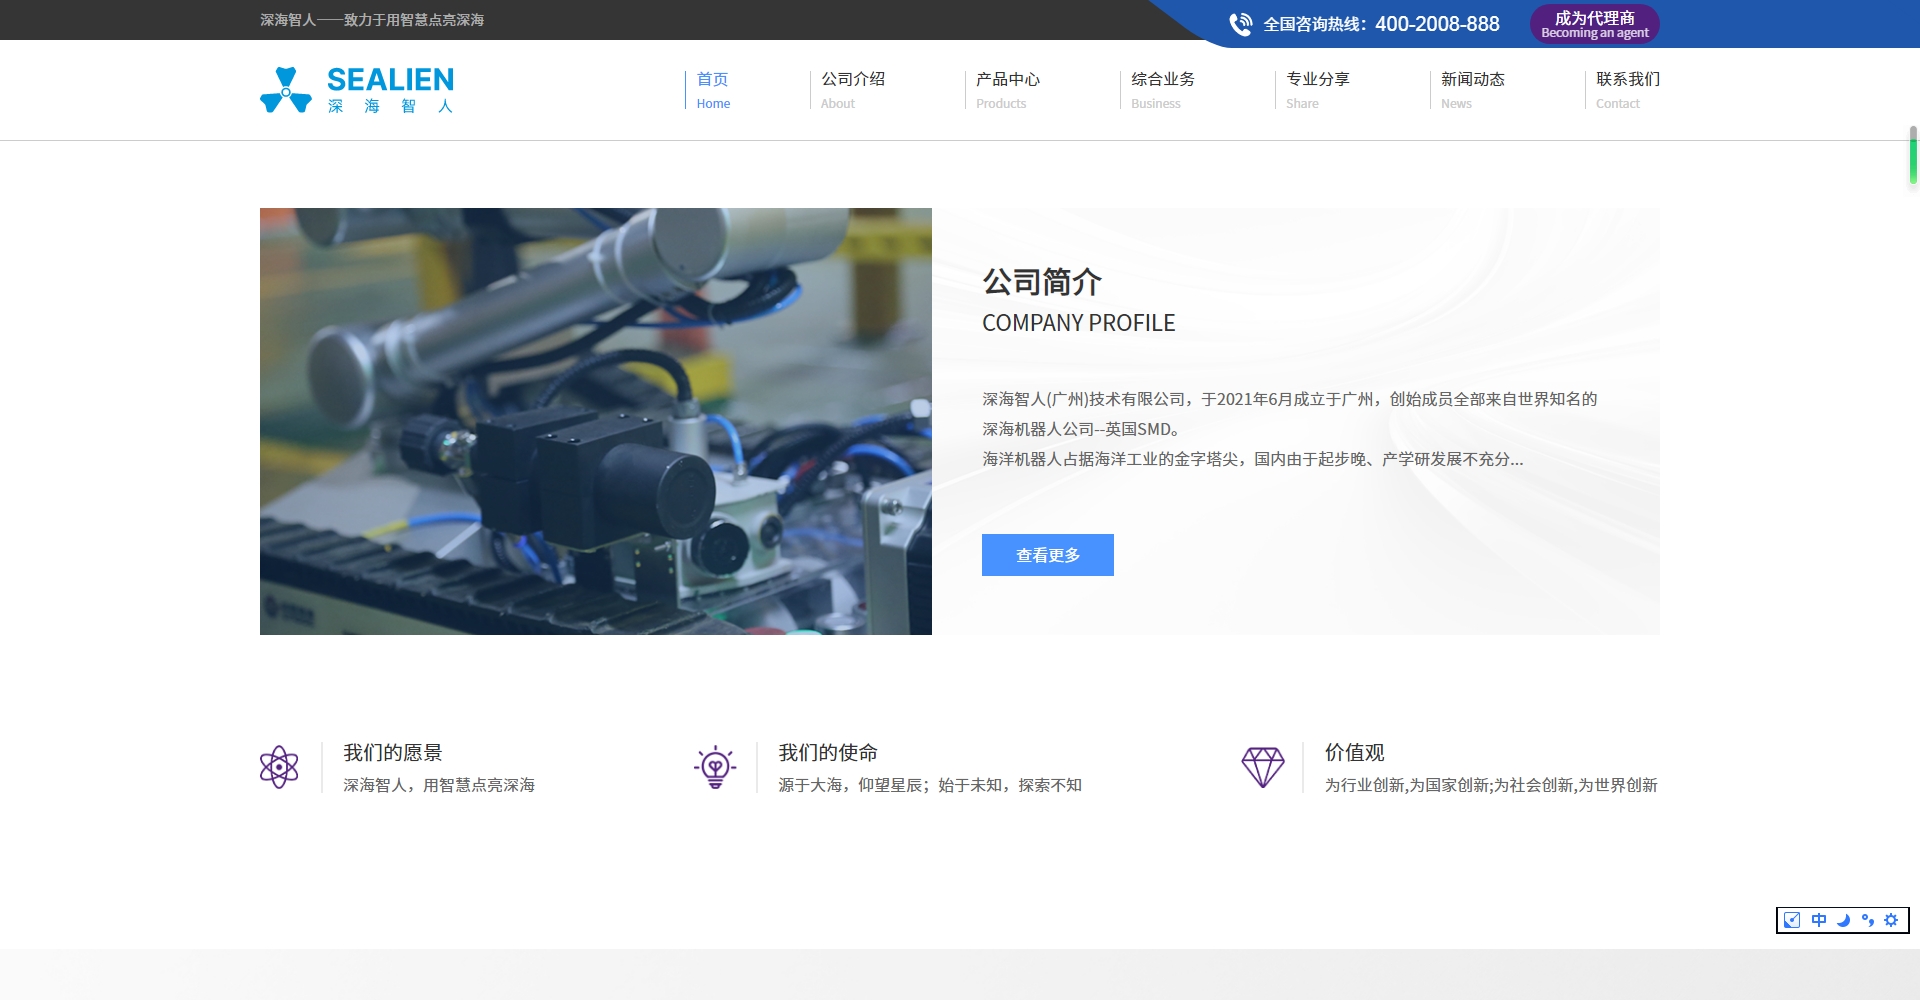Image resolution: width=1920 pixels, height=1000 pixels.
Task: Open the 新闻动态 News page
Action: click(x=1473, y=89)
